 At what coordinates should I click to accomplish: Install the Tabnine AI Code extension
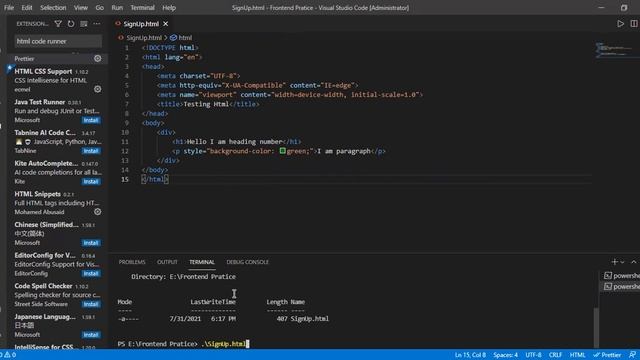pyautogui.click(x=91, y=151)
